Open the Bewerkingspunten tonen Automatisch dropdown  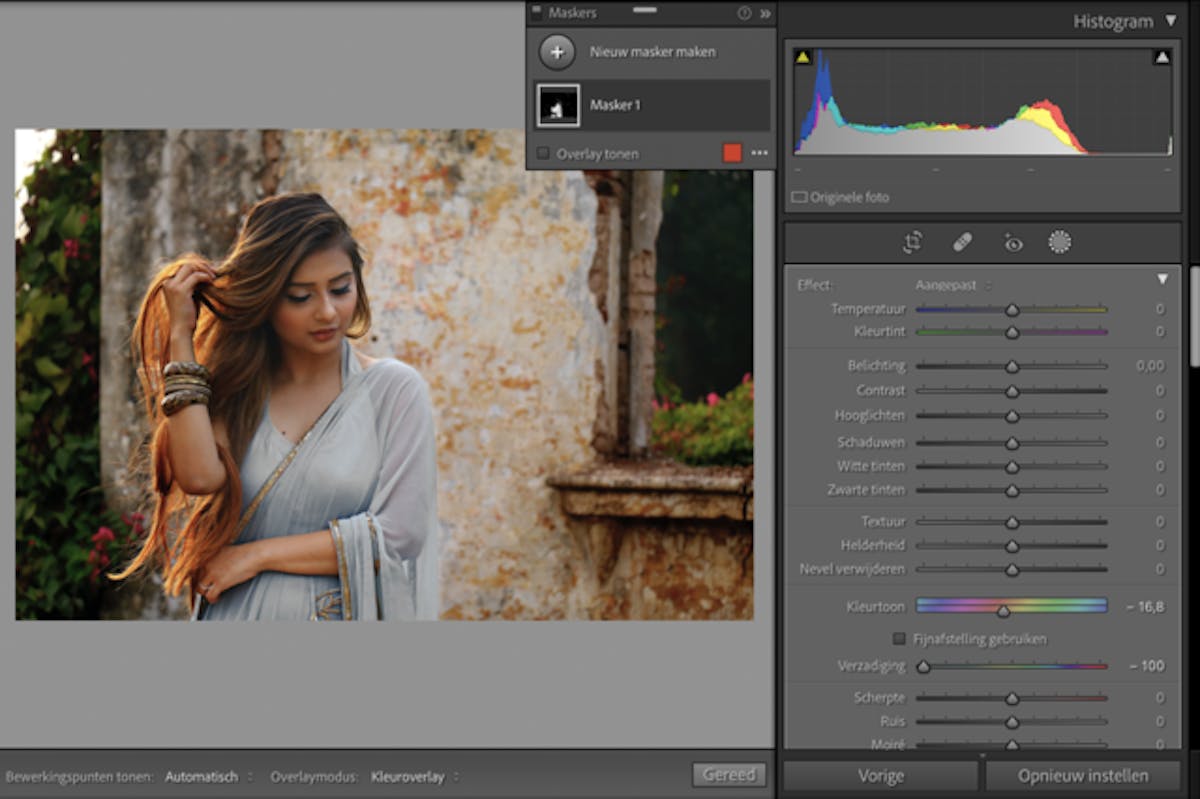208,776
